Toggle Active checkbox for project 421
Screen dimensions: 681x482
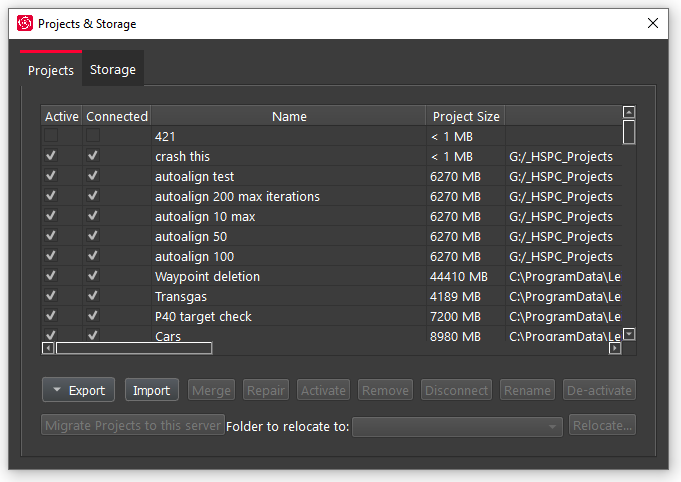pos(51,136)
